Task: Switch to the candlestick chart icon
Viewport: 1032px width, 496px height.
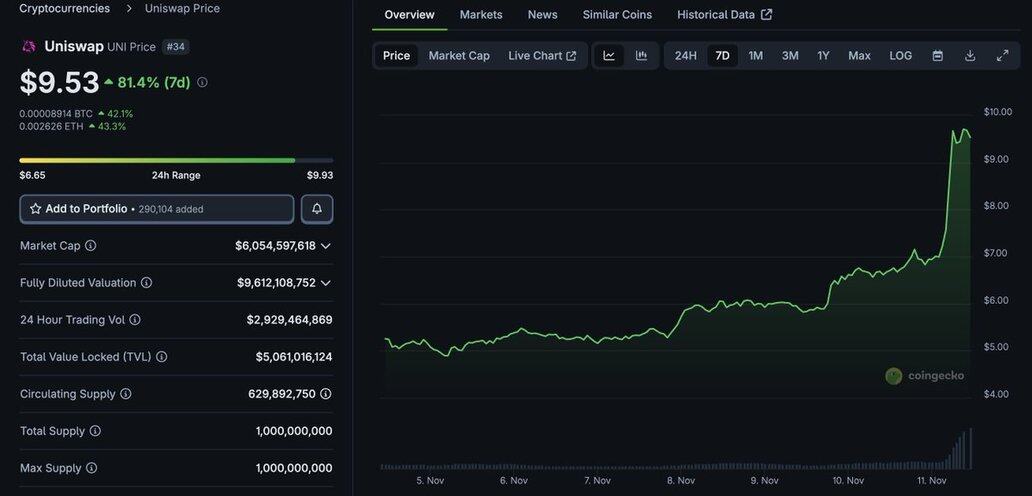Action: tap(641, 56)
